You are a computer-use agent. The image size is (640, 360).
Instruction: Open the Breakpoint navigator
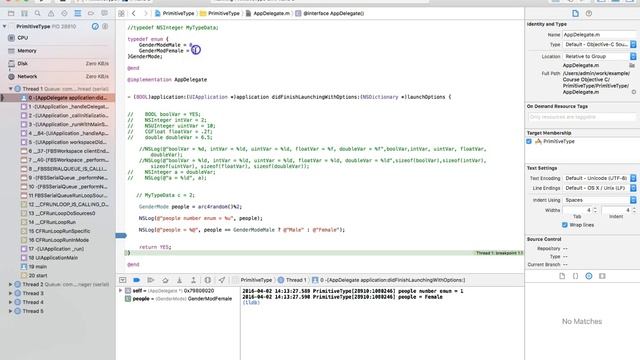(91, 13)
